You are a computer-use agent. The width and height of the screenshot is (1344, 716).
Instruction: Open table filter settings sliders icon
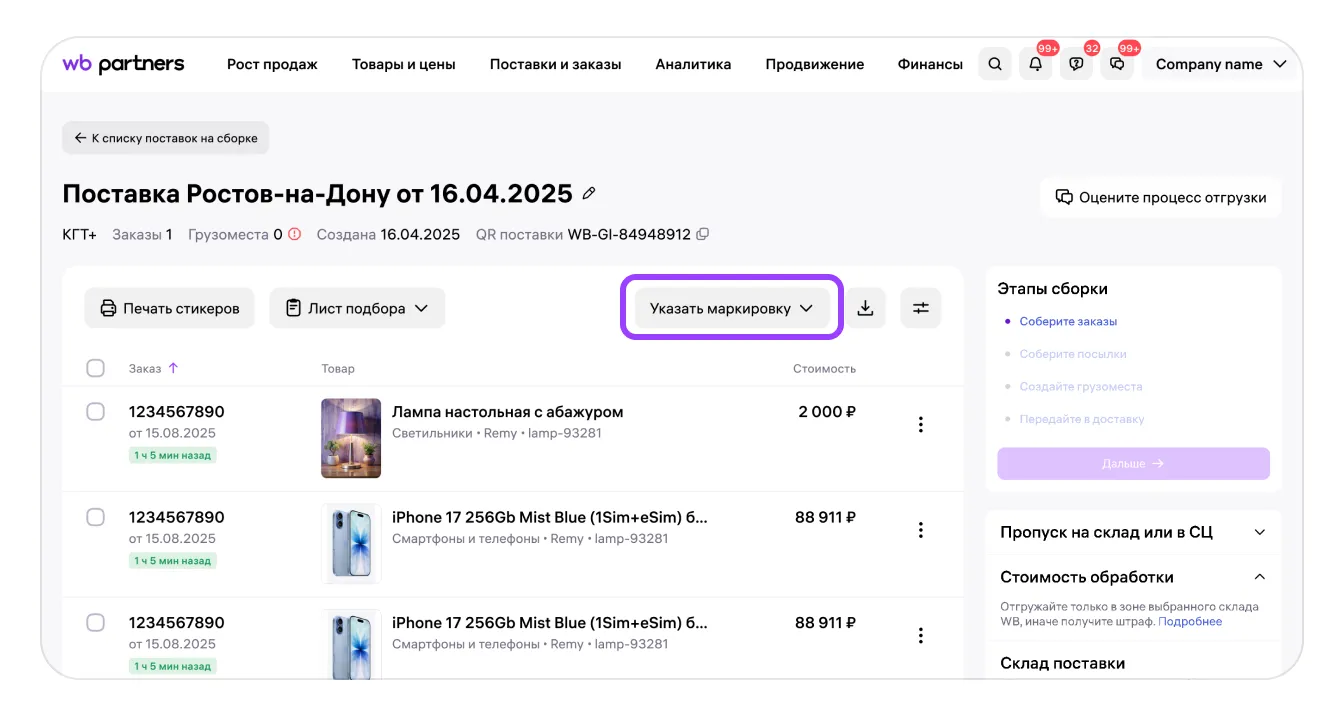pos(920,308)
